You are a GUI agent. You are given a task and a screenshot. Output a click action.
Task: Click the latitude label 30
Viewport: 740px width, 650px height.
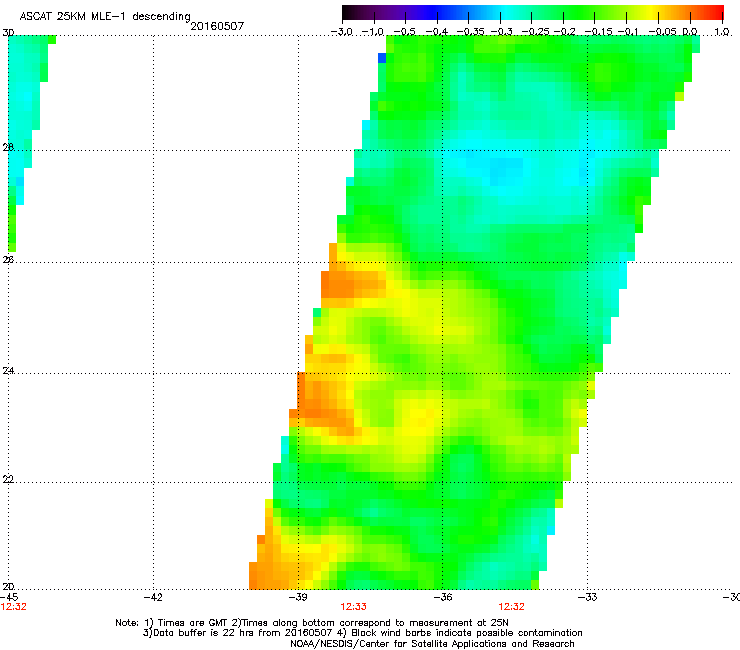pyautogui.click(x=8, y=33)
